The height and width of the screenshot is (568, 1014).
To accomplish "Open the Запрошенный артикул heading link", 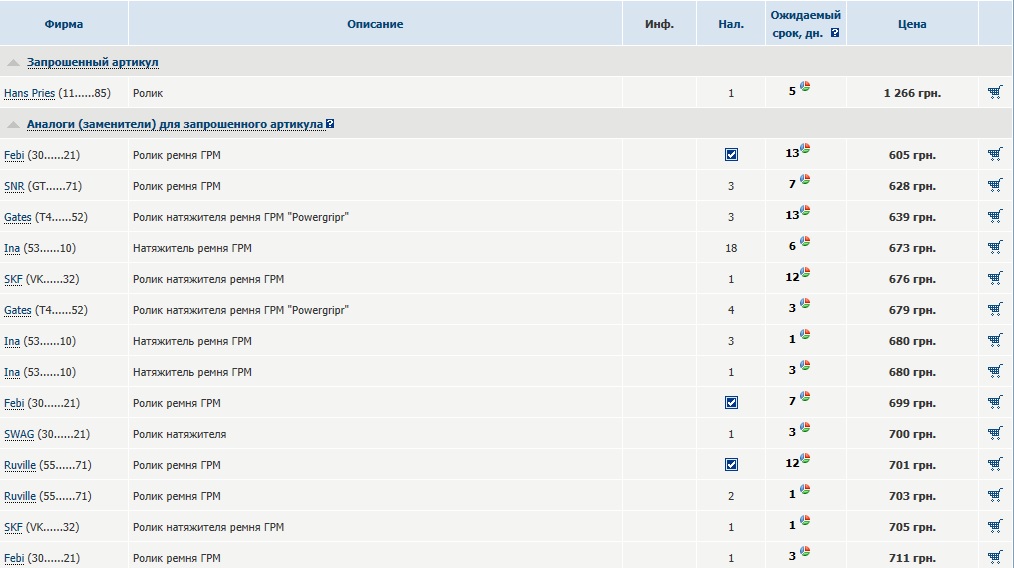I will pos(92,62).
